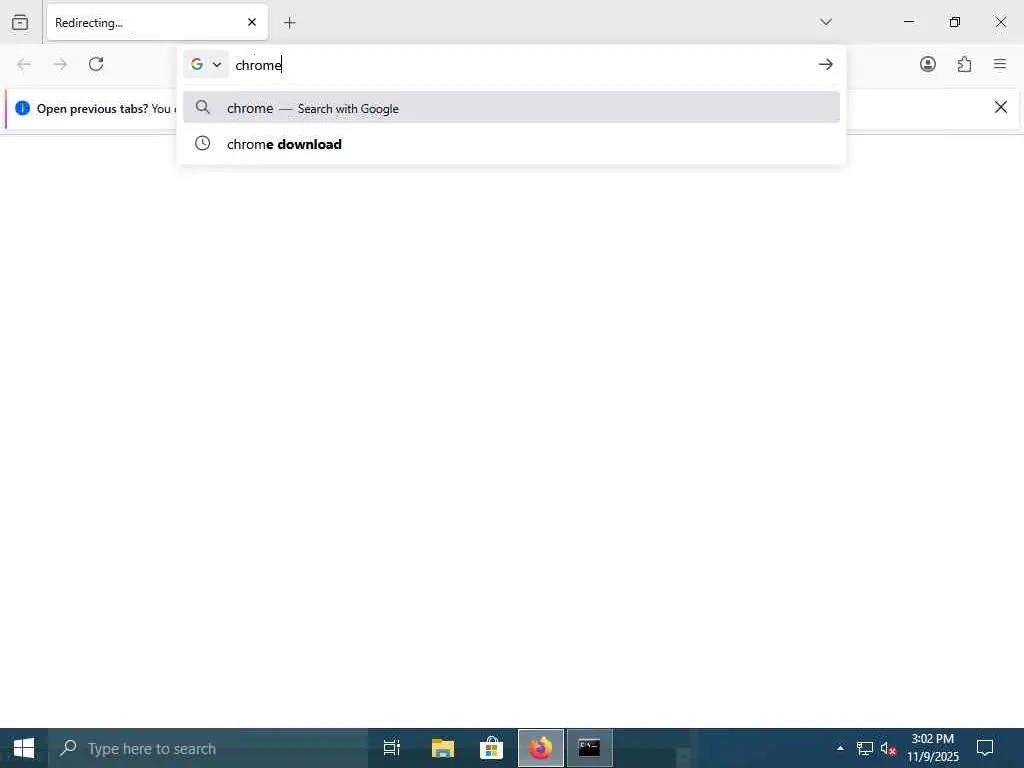This screenshot has height=768, width=1024.
Task: Go forward one page
Action: pyautogui.click(x=60, y=64)
